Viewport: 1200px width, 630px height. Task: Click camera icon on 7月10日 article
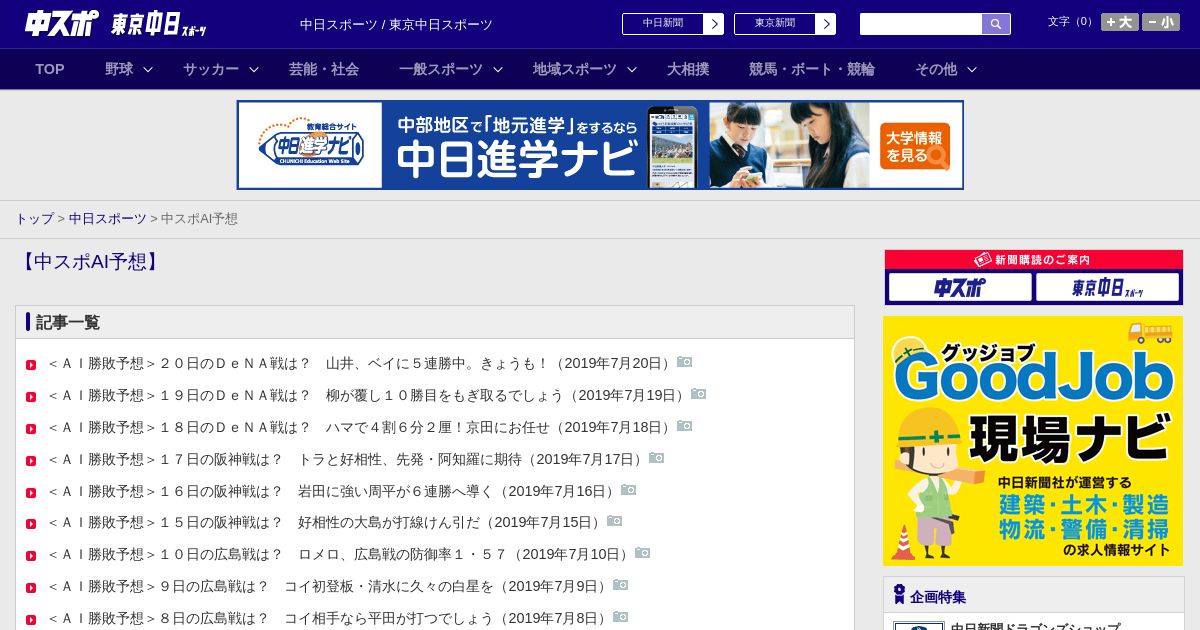643,553
